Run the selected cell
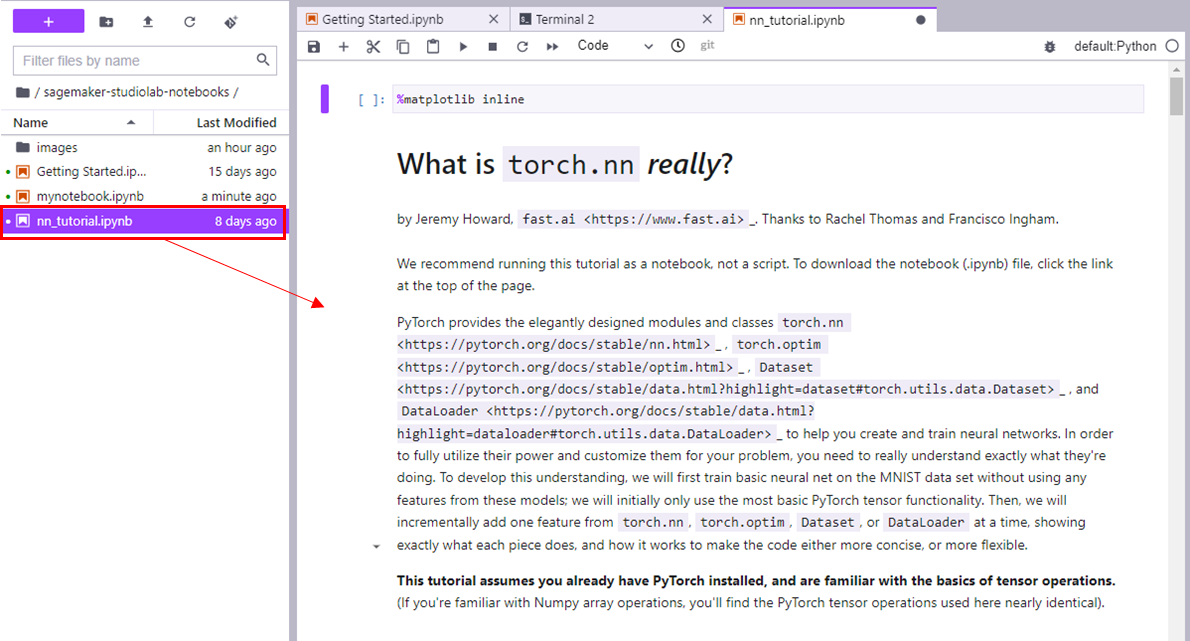Image resolution: width=1190 pixels, height=641 pixels. tap(463, 46)
